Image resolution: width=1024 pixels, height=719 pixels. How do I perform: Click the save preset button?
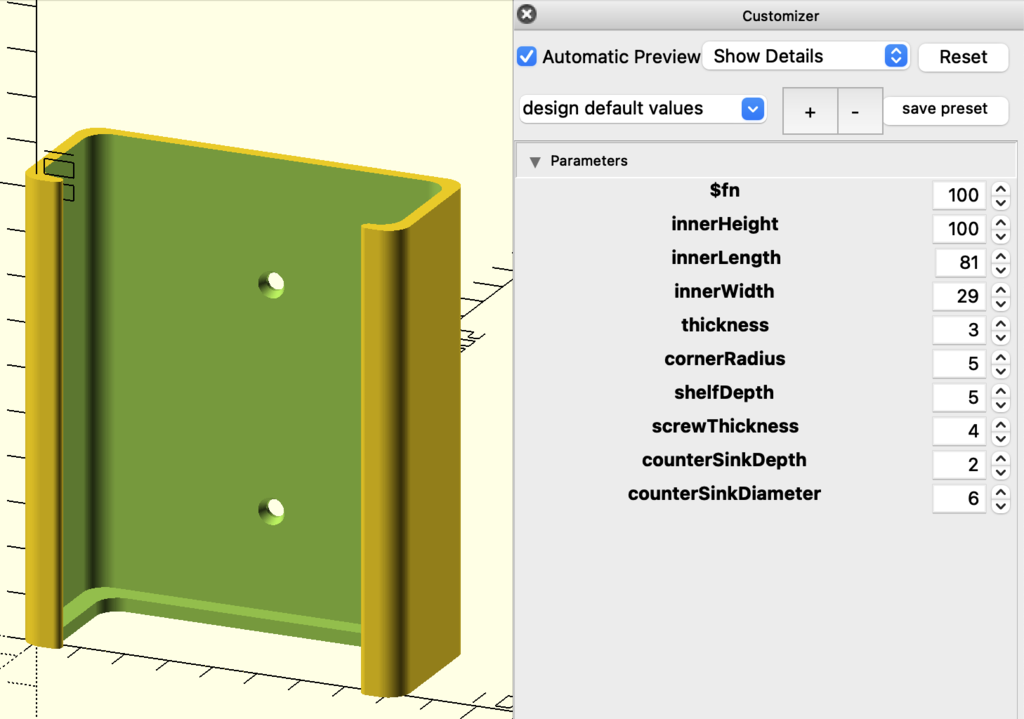(945, 109)
